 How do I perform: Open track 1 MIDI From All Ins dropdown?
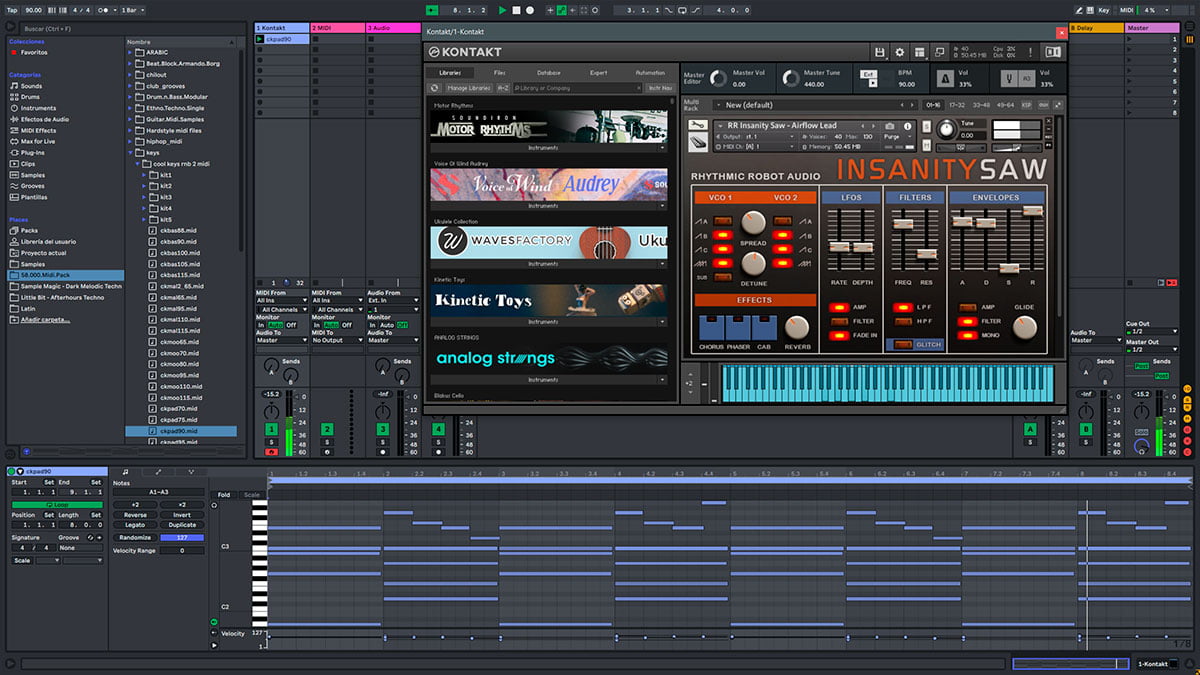pos(280,301)
